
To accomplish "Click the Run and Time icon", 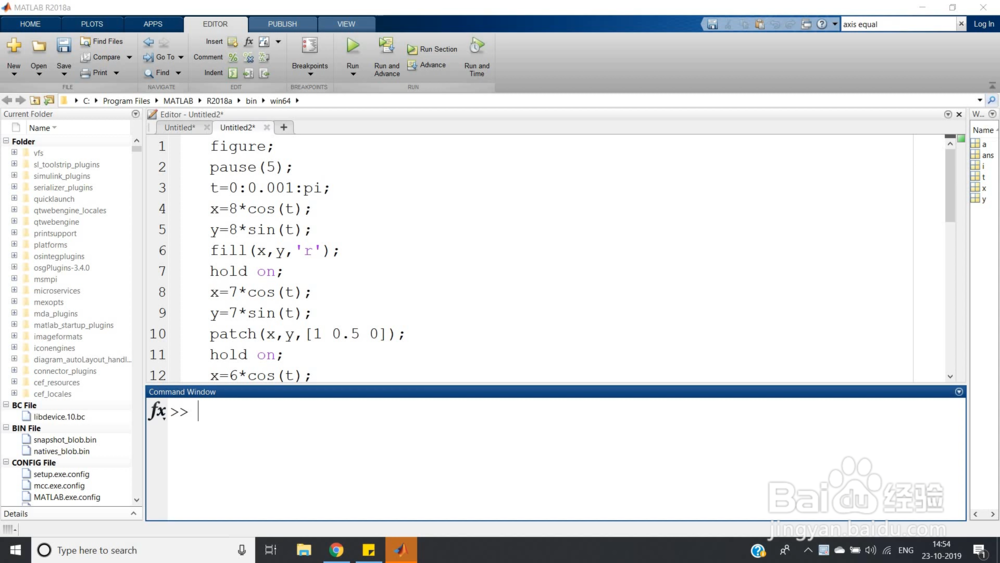I will [477, 47].
